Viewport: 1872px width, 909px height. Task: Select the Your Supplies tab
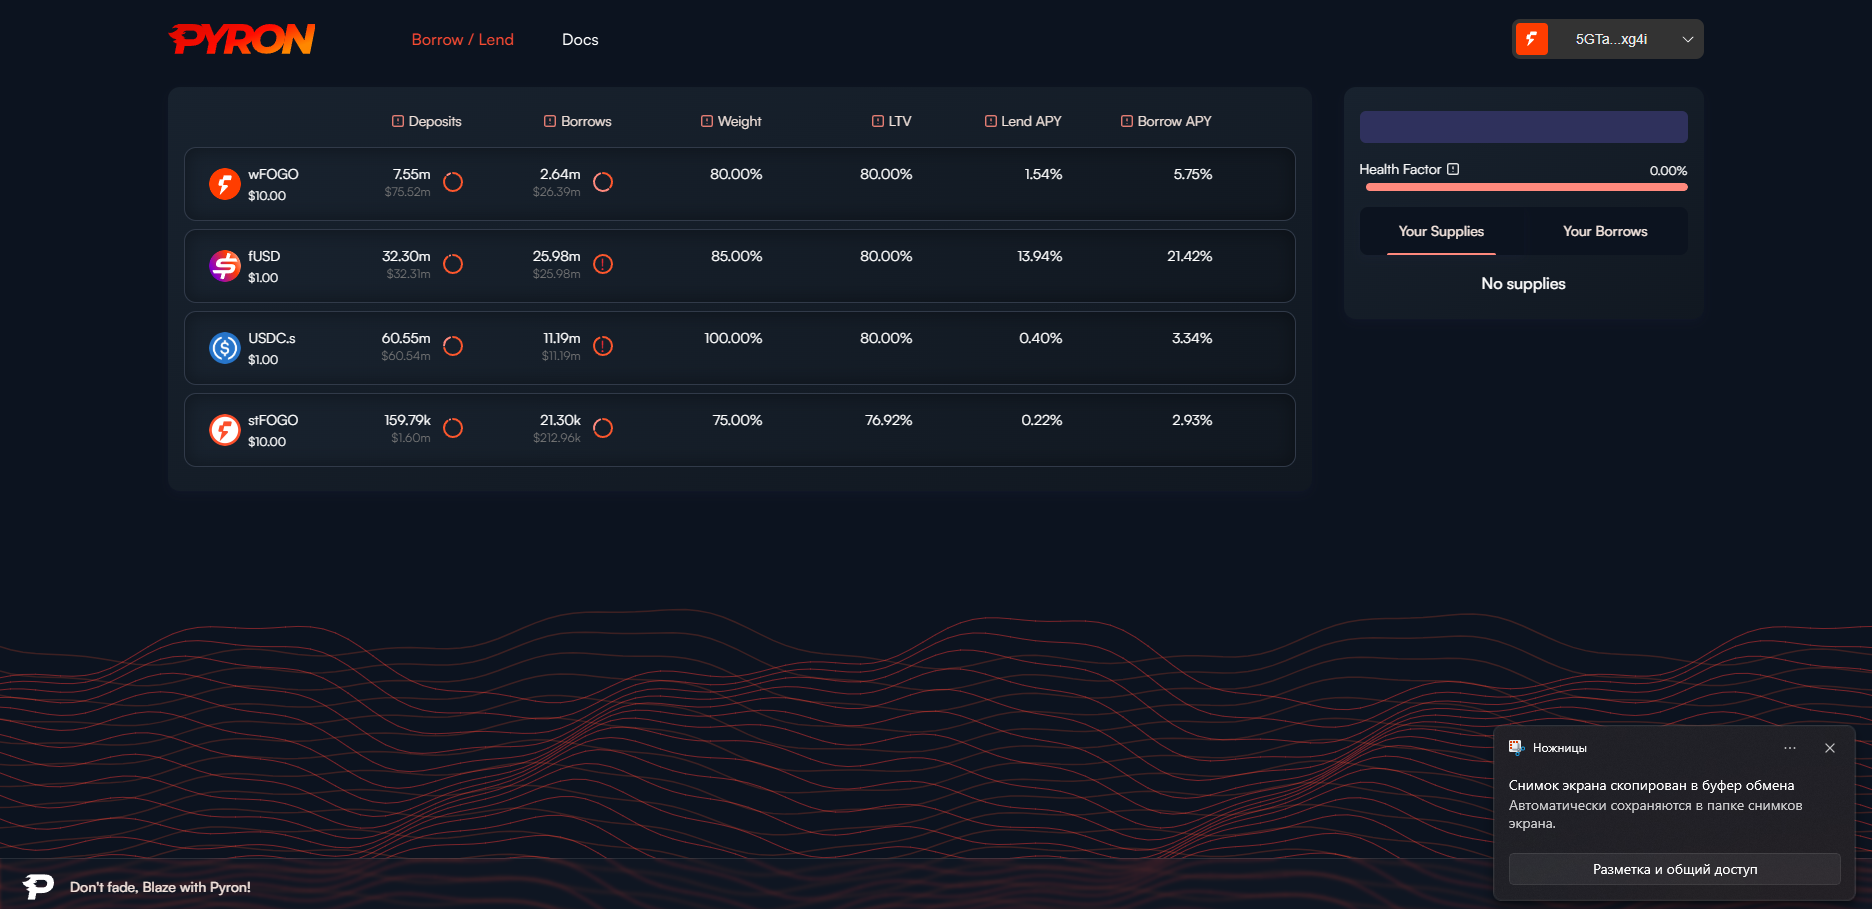(1441, 231)
